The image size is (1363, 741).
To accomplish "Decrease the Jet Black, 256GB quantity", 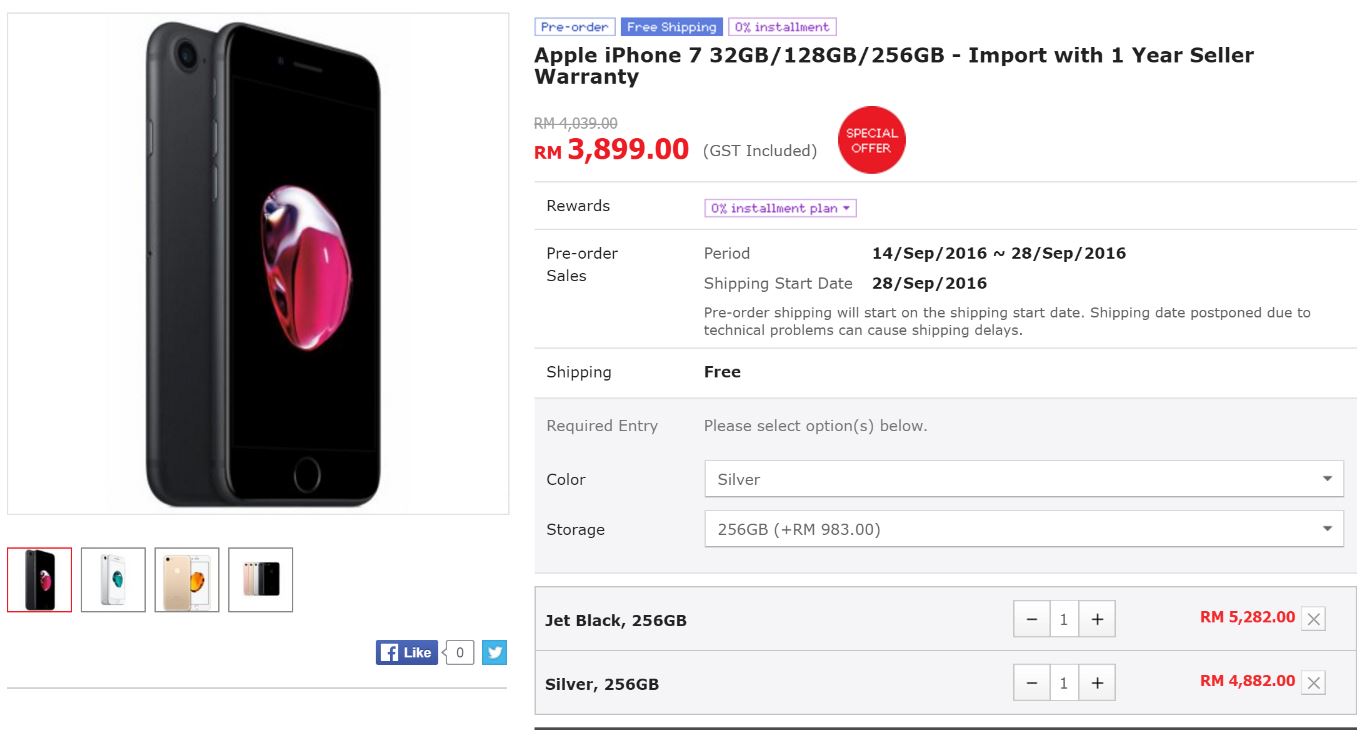I will click(x=1031, y=619).
